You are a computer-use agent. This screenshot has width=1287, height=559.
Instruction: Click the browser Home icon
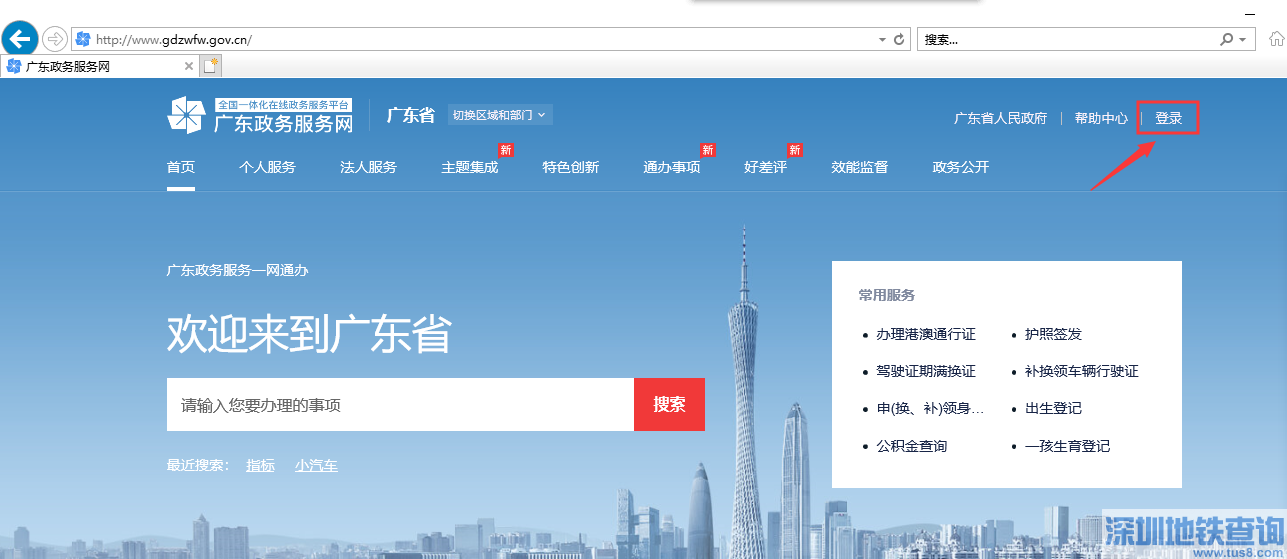pyautogui.click(x=1276, y=39)
